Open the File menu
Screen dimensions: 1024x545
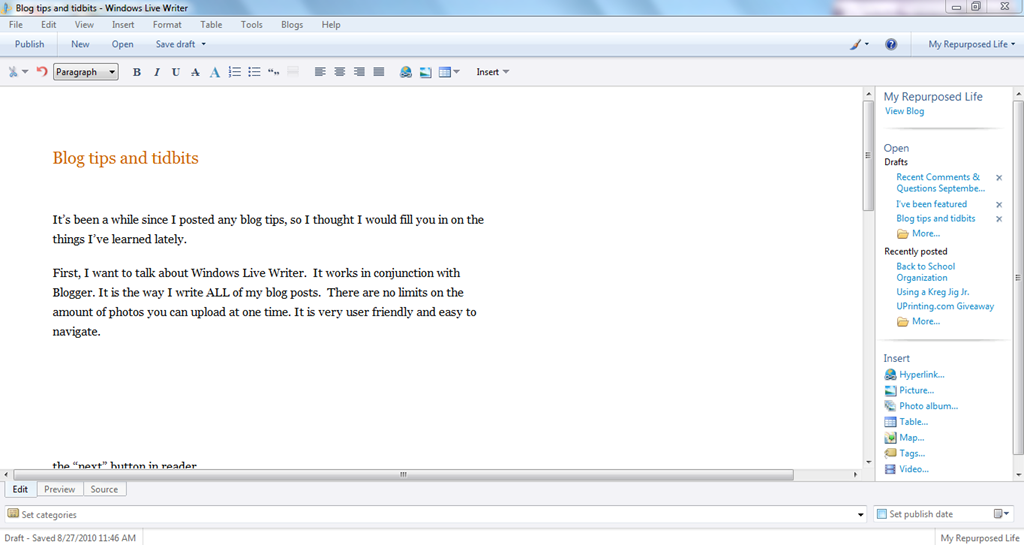[16, 25]
